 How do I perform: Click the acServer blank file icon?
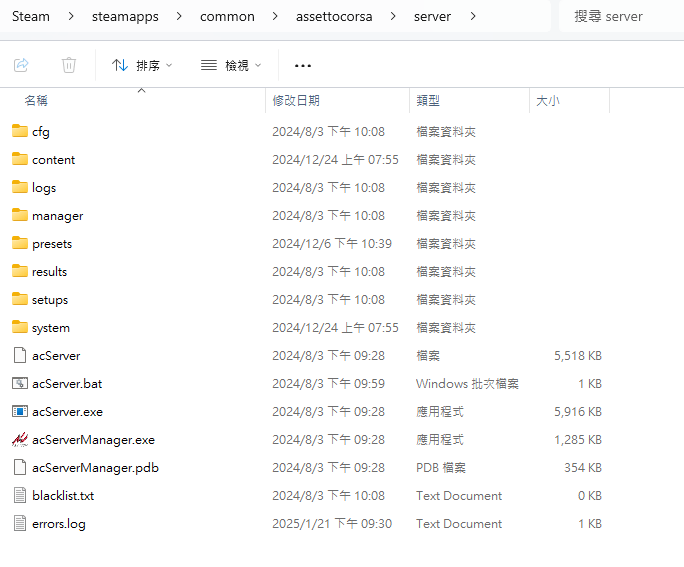20,355
